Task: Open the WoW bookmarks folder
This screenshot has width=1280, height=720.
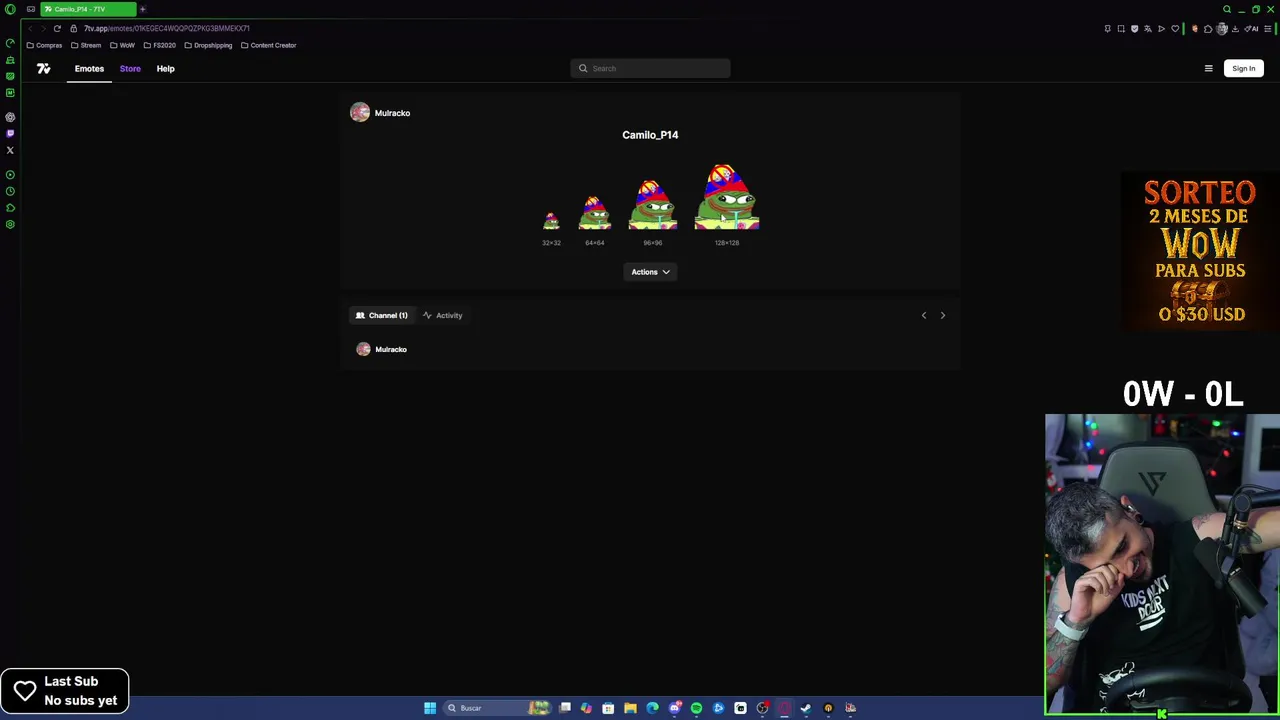Action: pyautogui.click(x=122, y=45)
